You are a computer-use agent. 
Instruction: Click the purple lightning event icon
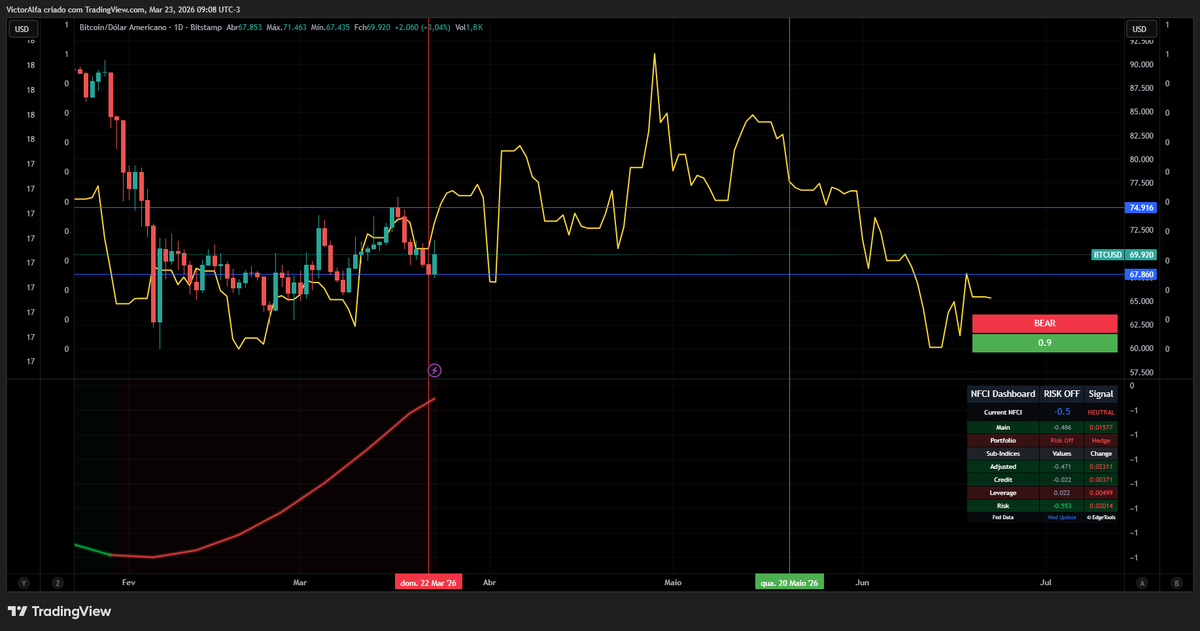434,370
